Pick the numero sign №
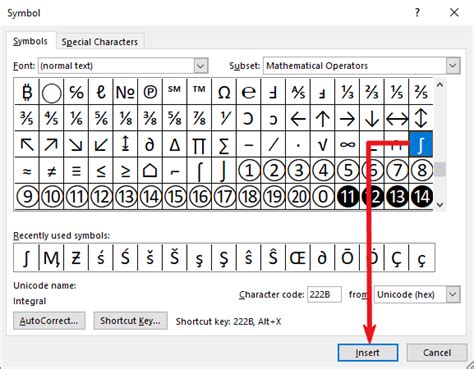The image size is (474, 369). [125, 92]
